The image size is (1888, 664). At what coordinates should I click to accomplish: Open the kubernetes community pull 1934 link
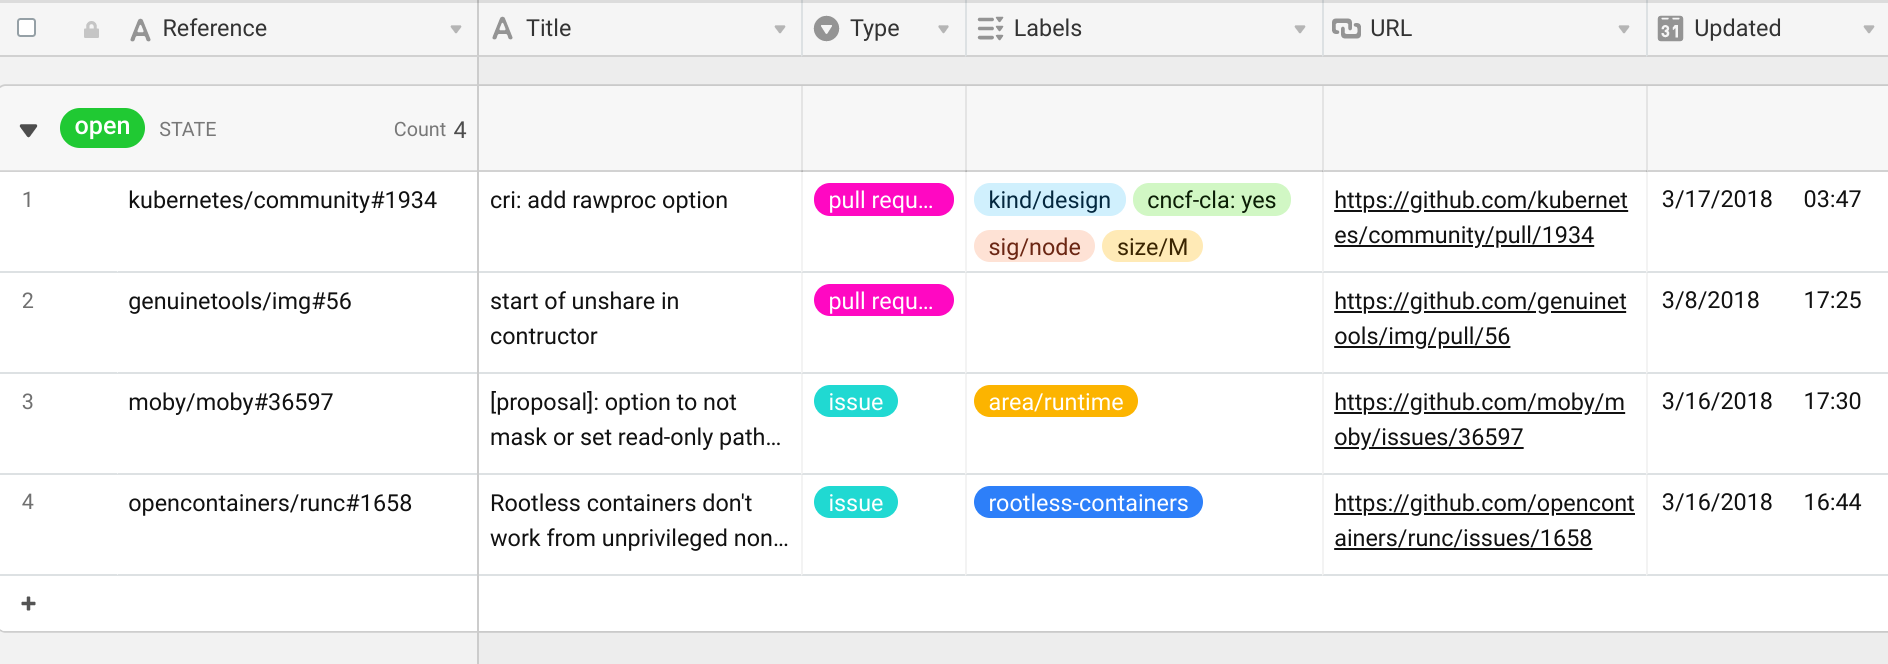click(1480, 217)
